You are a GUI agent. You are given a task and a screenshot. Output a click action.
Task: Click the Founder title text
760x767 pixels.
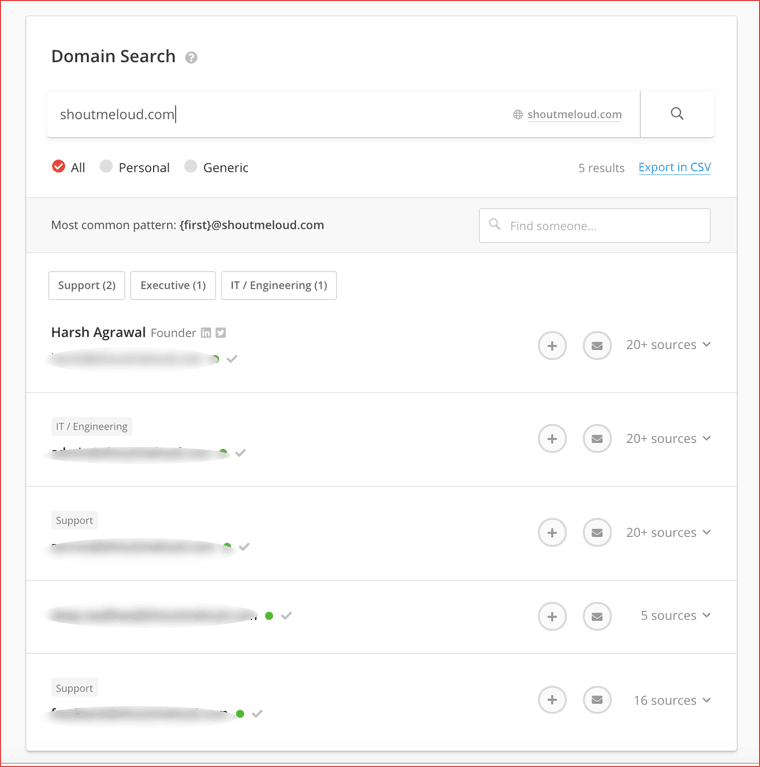[173, 333]
